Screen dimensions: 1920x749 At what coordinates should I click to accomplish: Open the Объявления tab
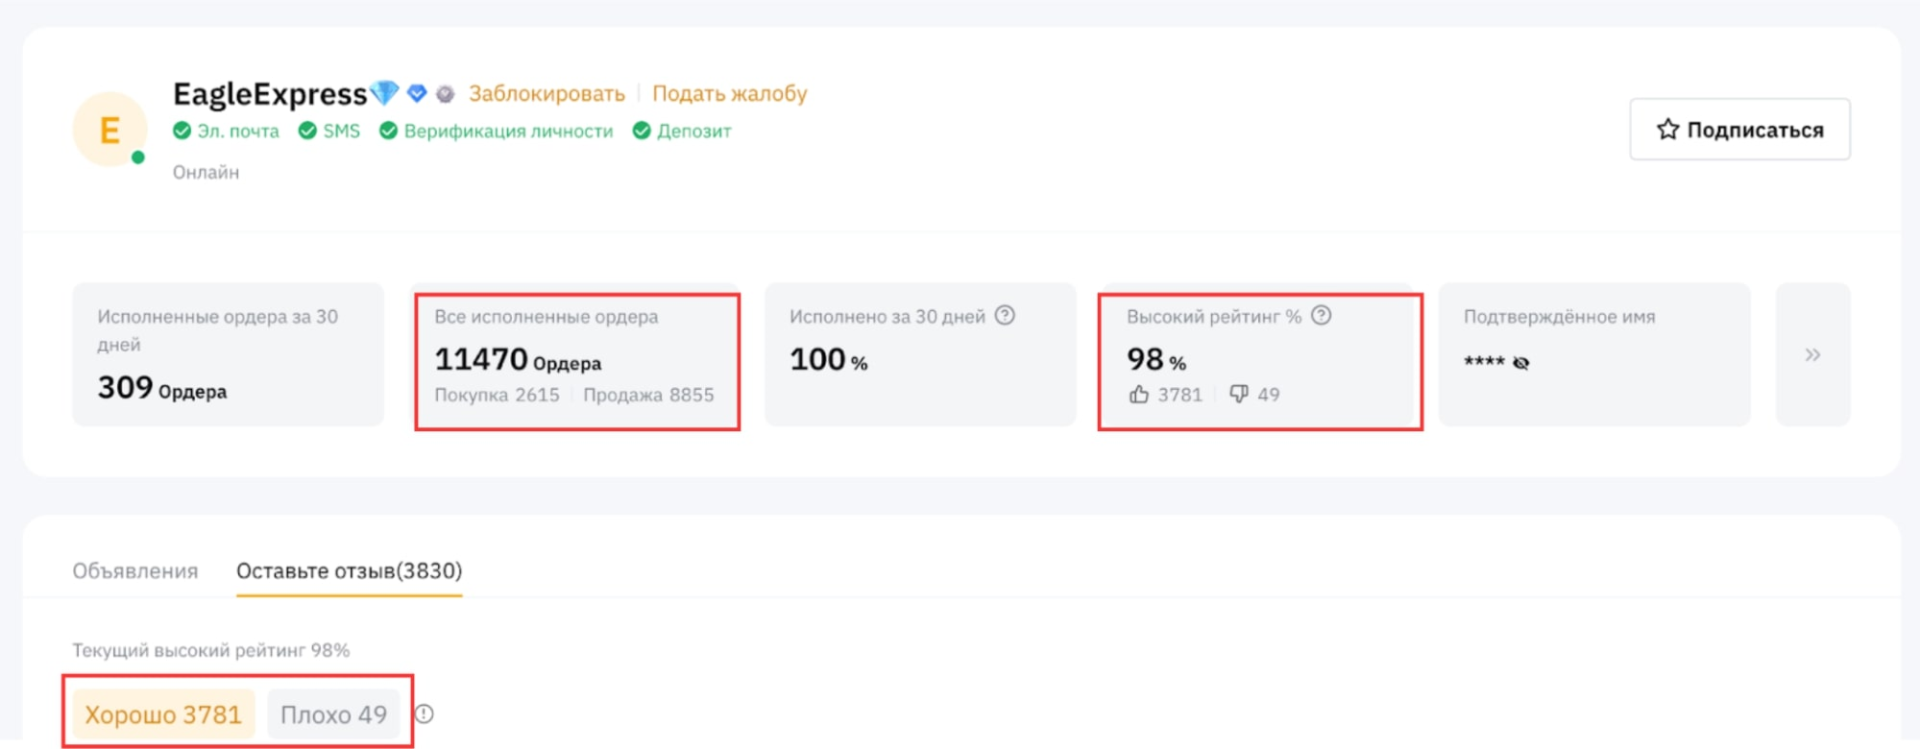click(135, 571)
